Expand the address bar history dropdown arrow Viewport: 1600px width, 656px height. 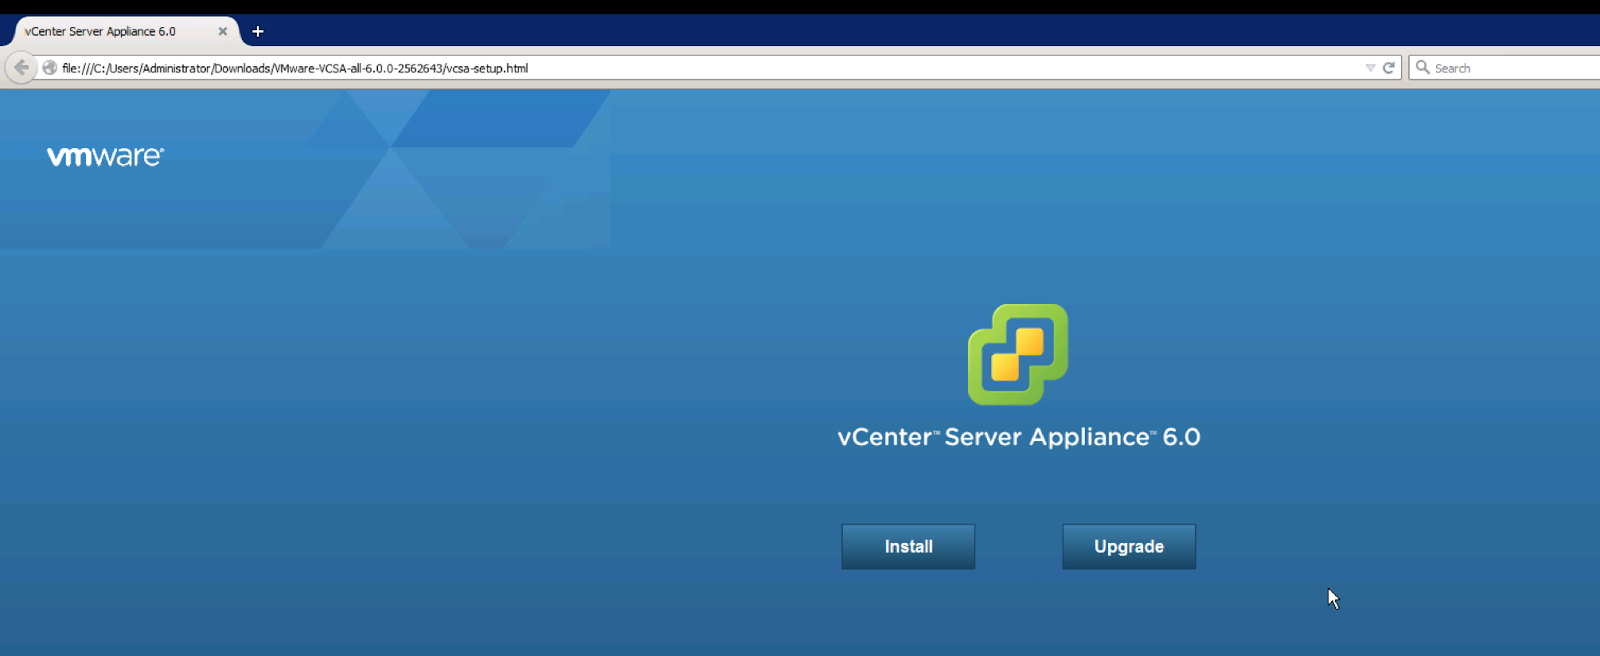click(1370, 68)
